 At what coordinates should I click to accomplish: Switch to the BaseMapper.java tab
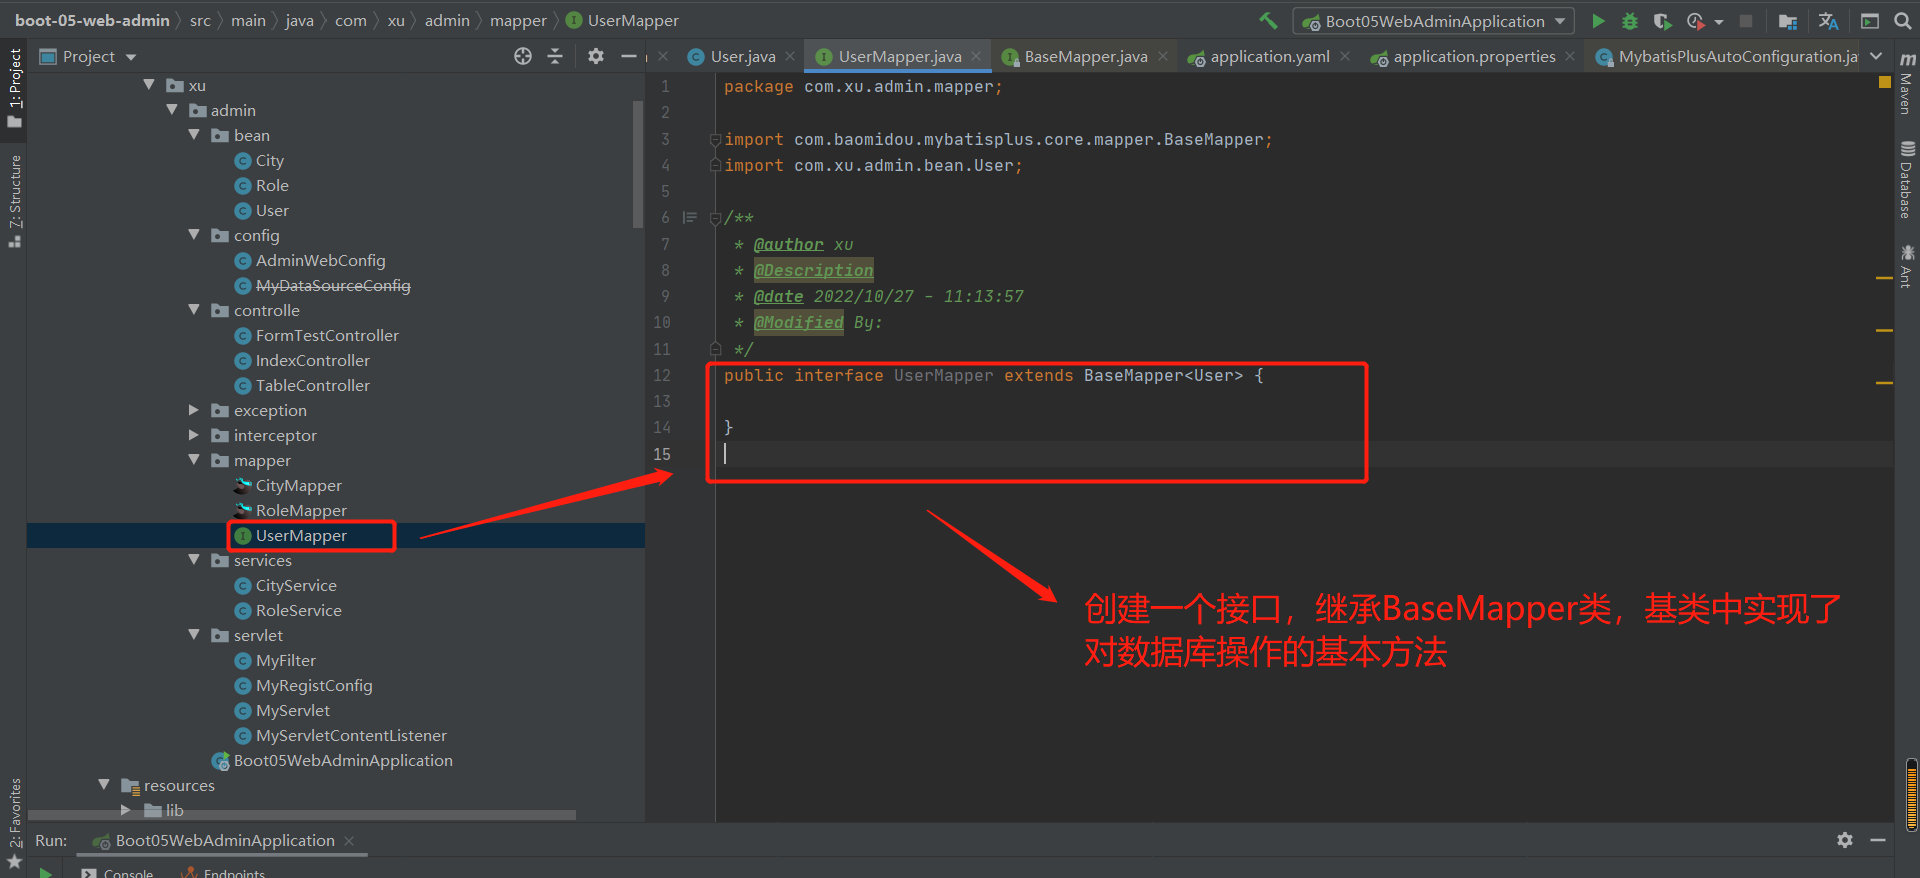coord(1085,57)
